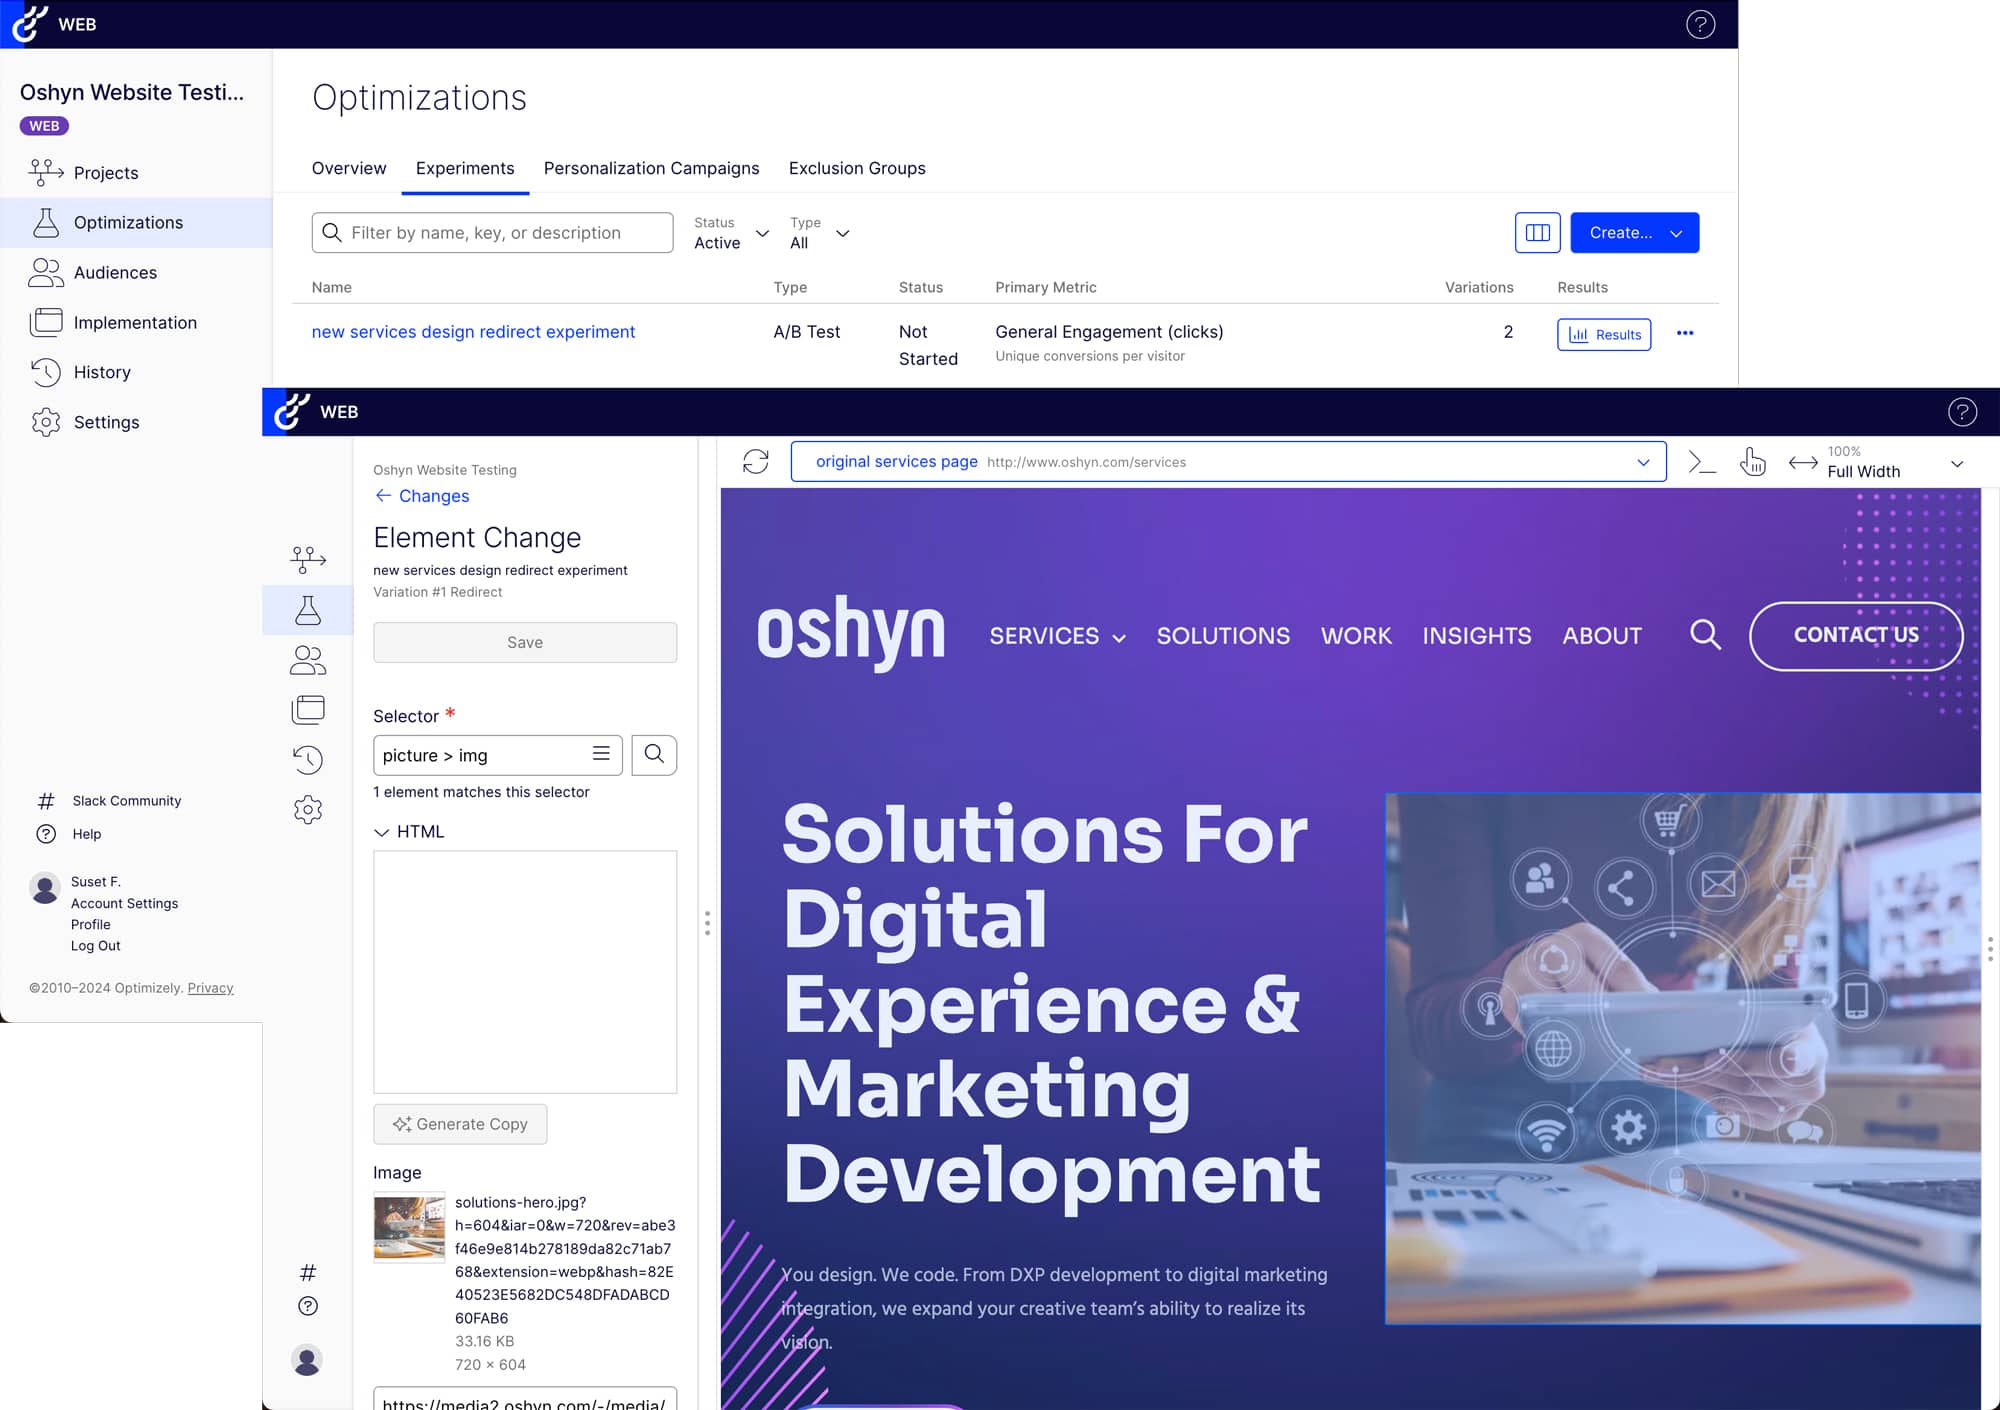Open Account Settings link
Viewport: 2000px width, 1410px height.
coord(124,903)
